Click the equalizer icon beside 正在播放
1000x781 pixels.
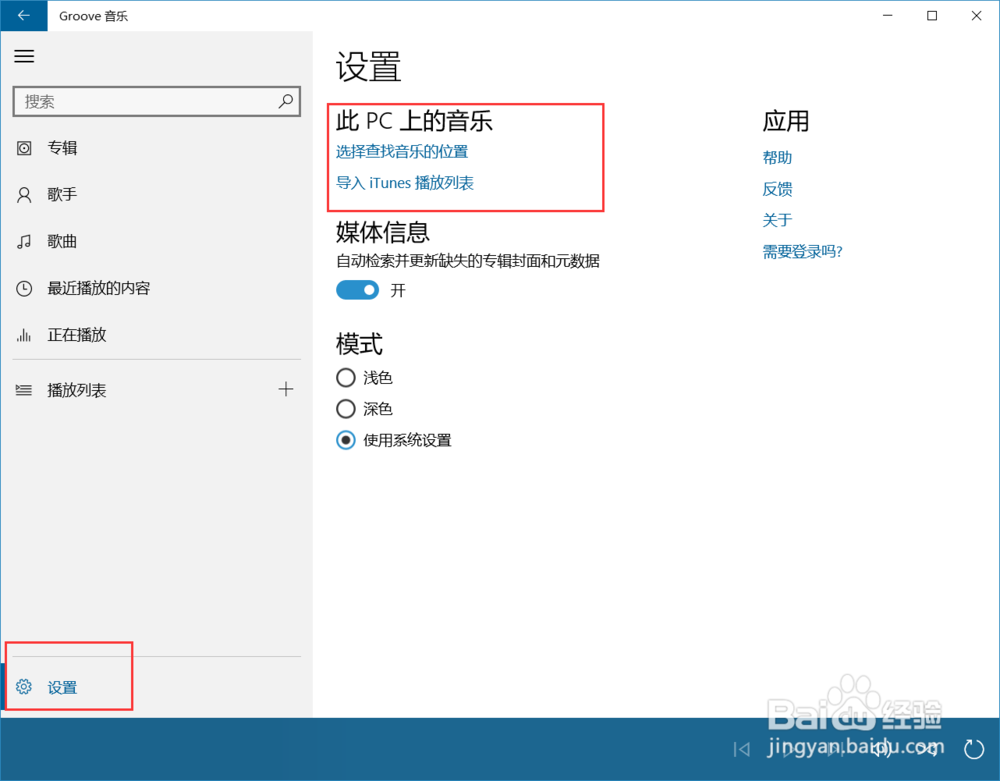click(24, 335)
